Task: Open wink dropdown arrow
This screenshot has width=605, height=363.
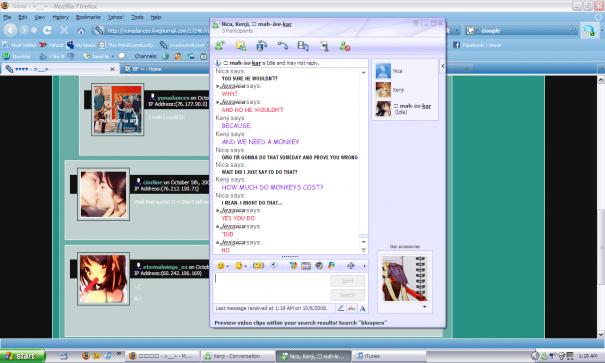Action: [x=246, y=266]
